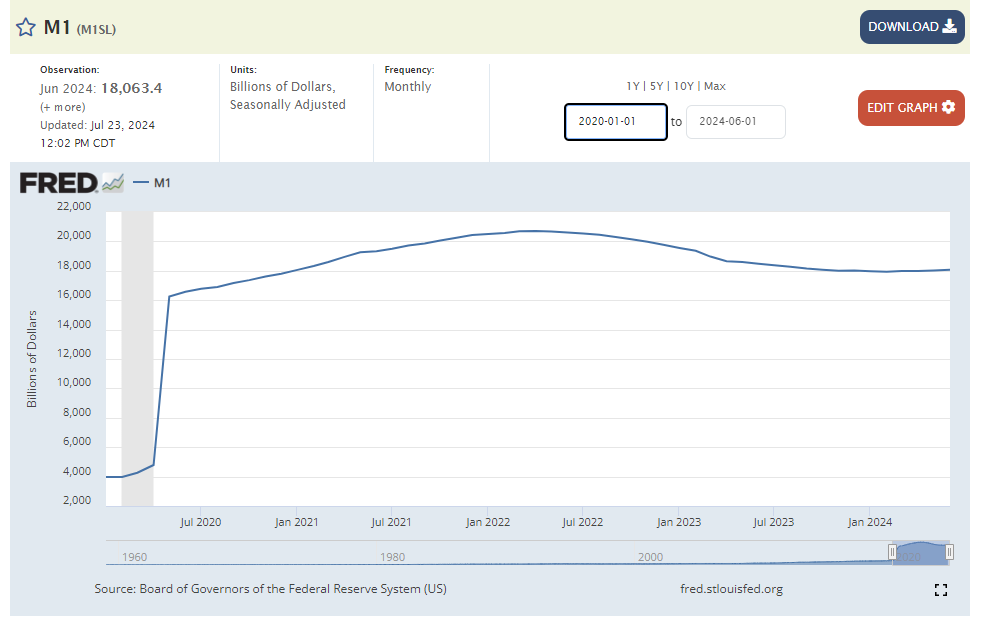
Task: Click the Jul 2020 x-axis label
Action: coord(201,522)
